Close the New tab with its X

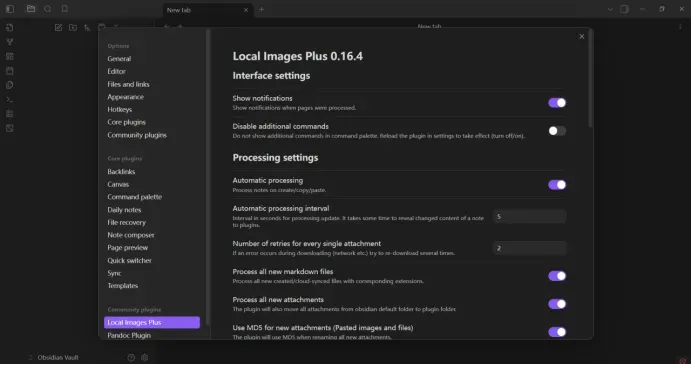246,10
